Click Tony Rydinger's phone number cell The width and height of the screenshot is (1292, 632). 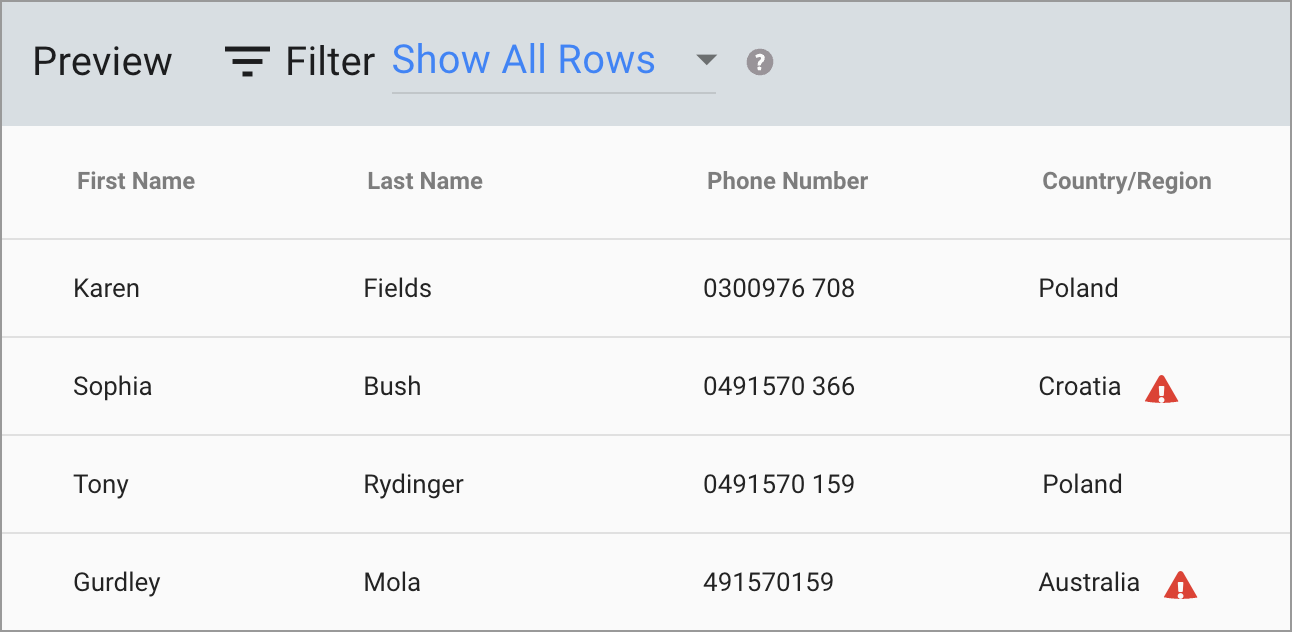coord(780,484)
